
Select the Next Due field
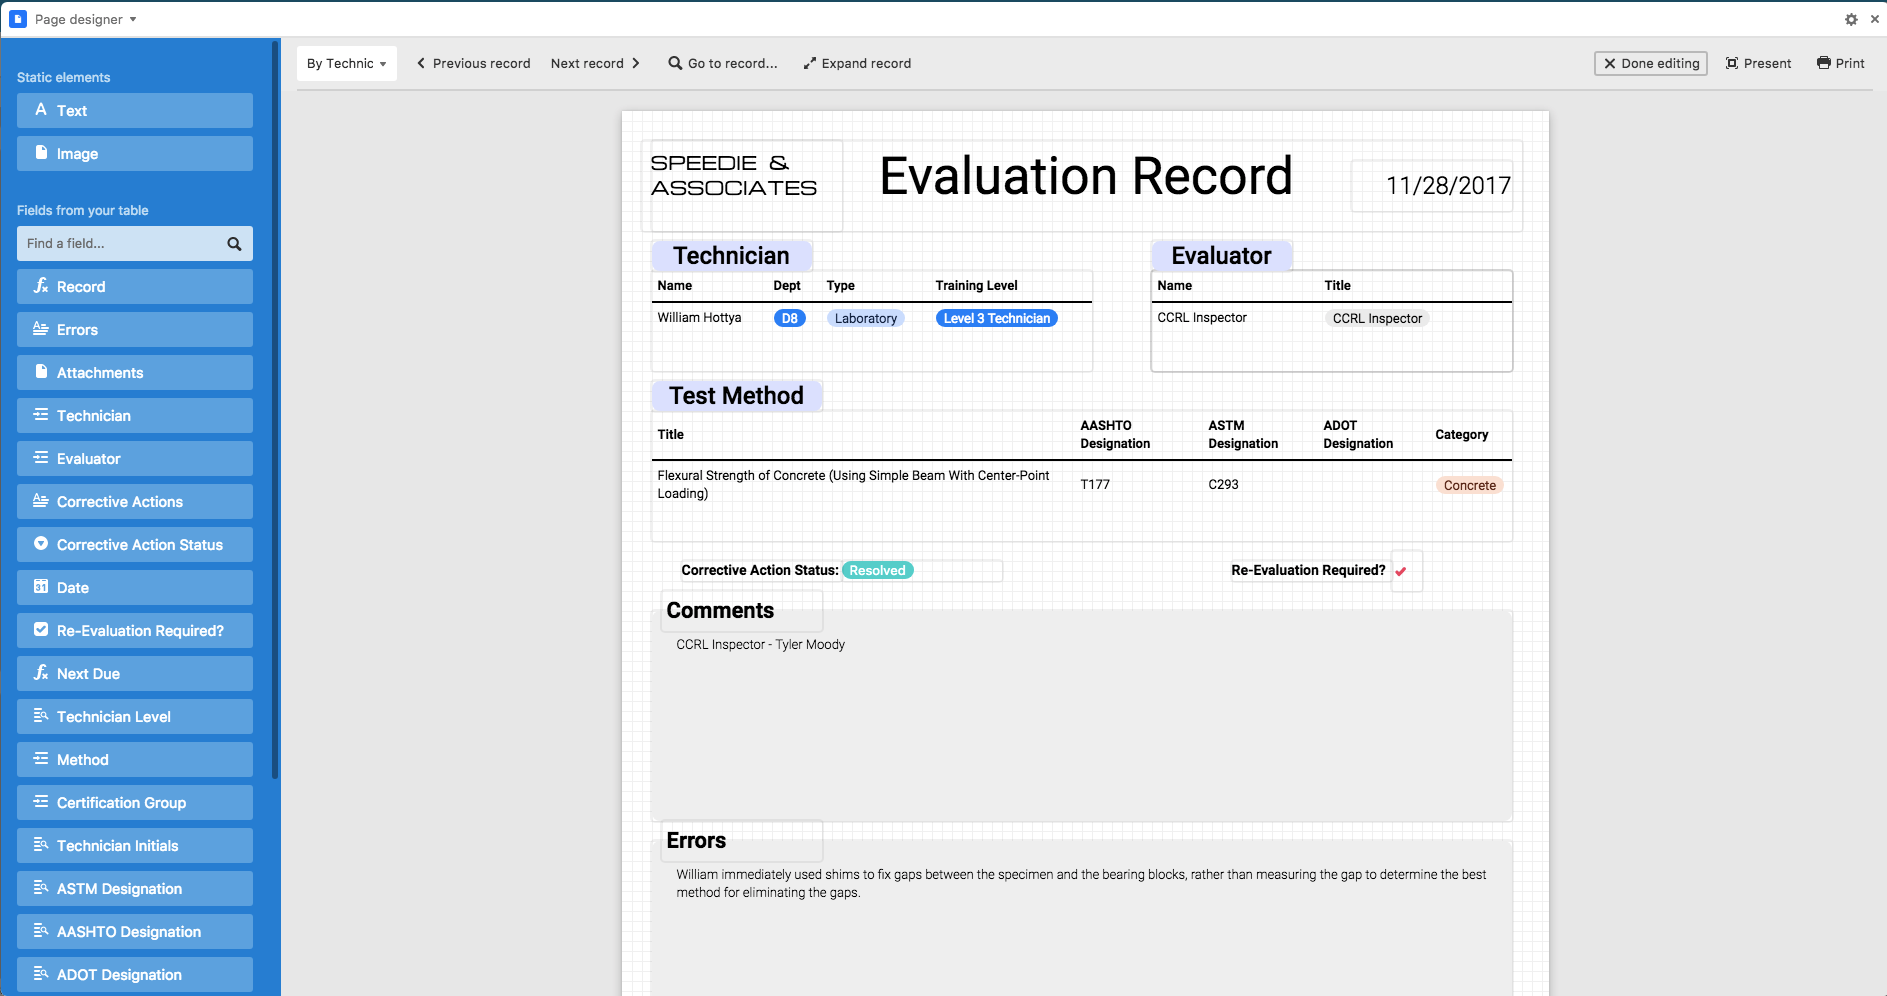click(x=135, y=673)
